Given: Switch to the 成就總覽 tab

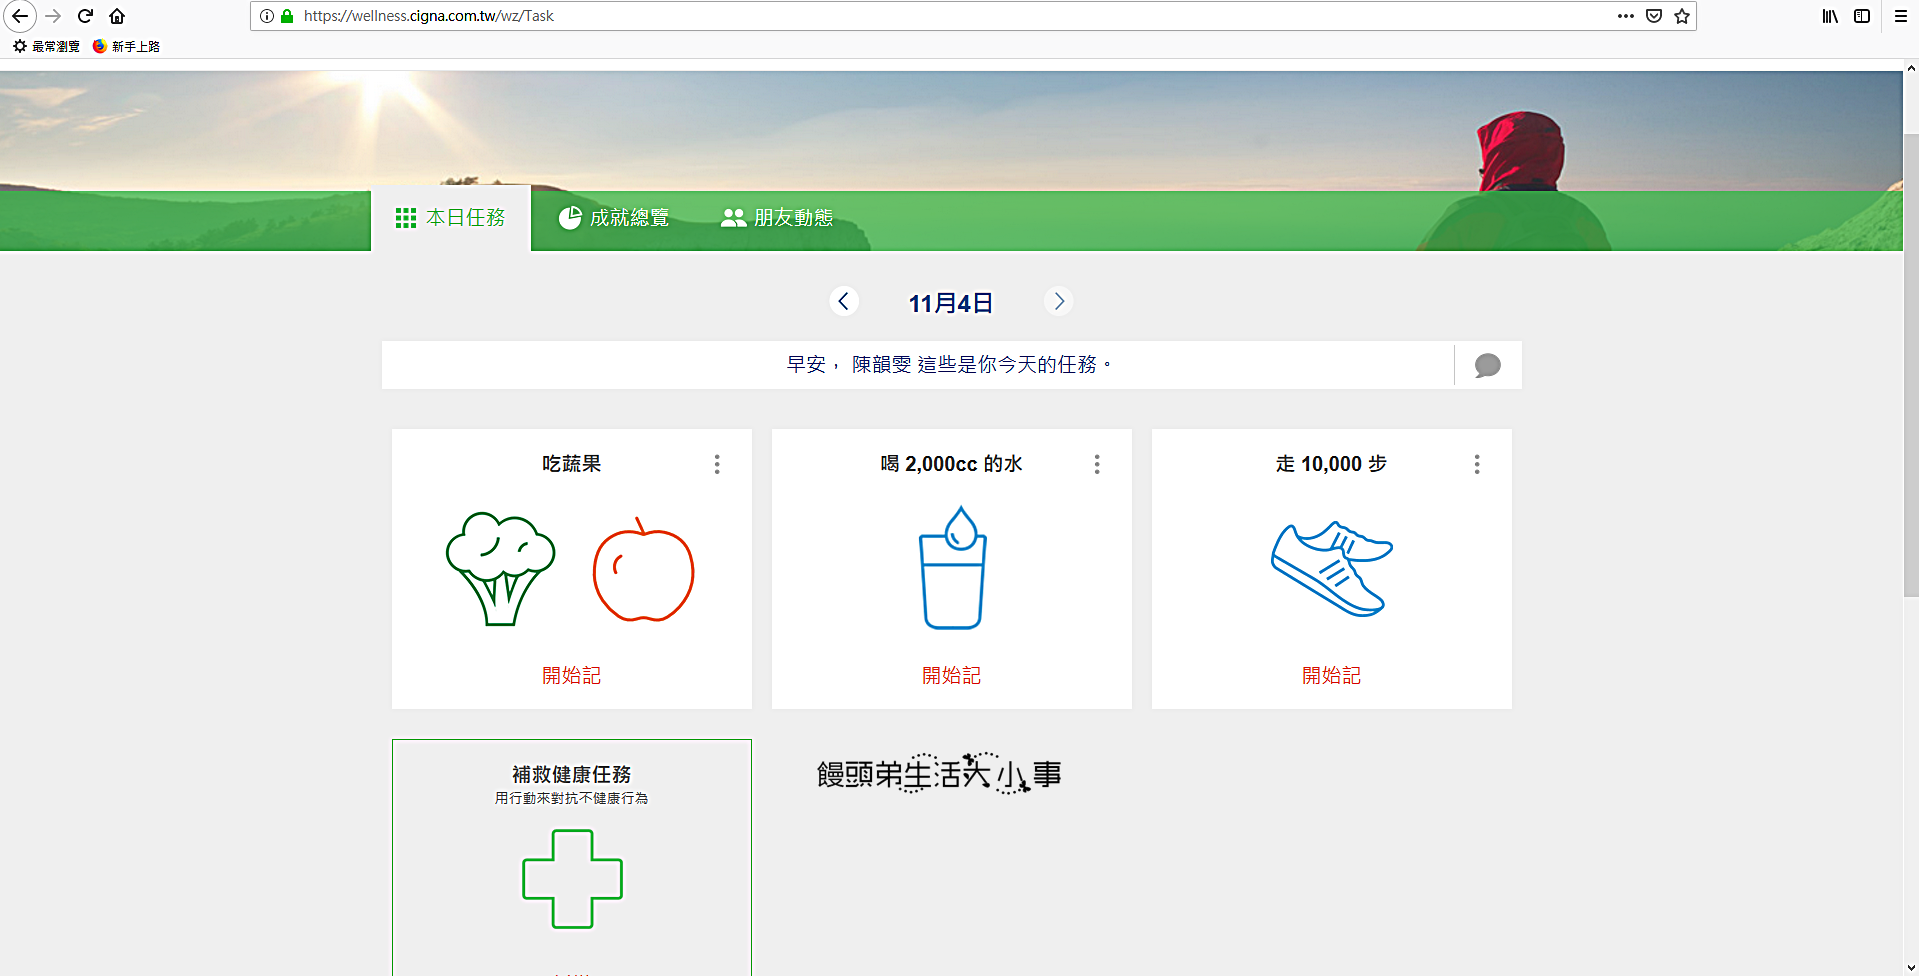Looking at the screenshot, I should point(613,218).
